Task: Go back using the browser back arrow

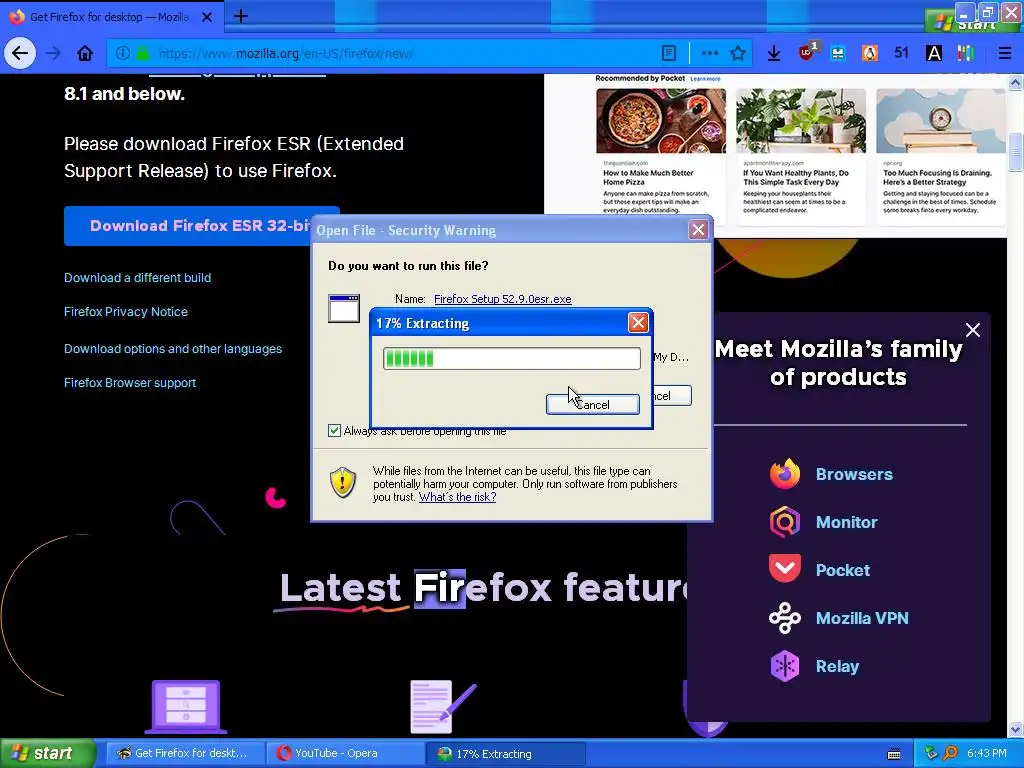Action: (x=20, y=54)
